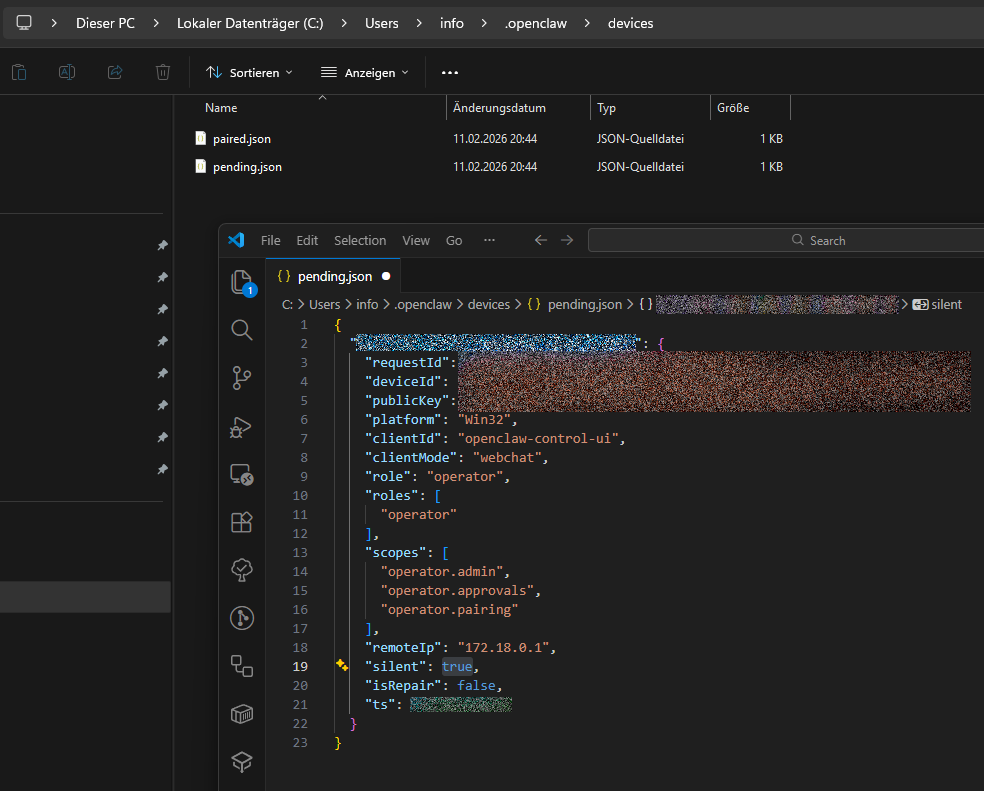The height and width of the screenshot is (791, 984).
Task: Sort files by the Änderungsdatum column header
Action: click(513, 107)
